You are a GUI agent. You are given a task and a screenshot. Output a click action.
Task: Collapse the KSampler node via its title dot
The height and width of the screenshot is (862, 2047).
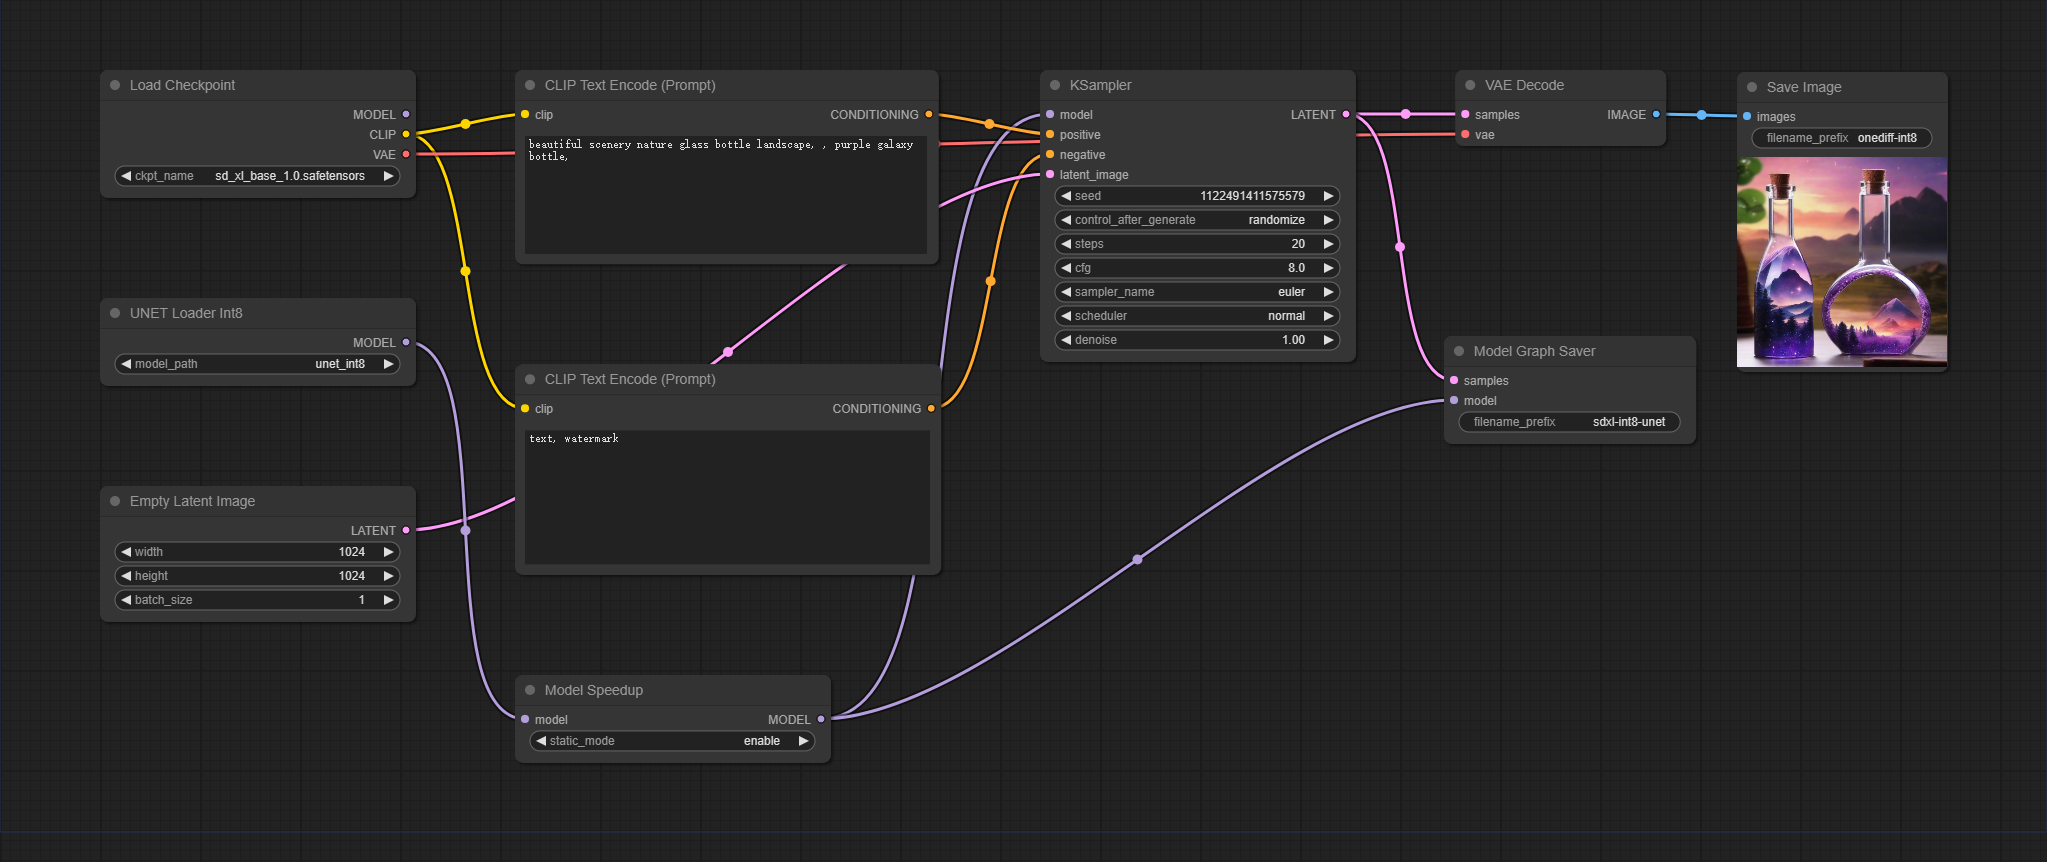point(1055,86)
